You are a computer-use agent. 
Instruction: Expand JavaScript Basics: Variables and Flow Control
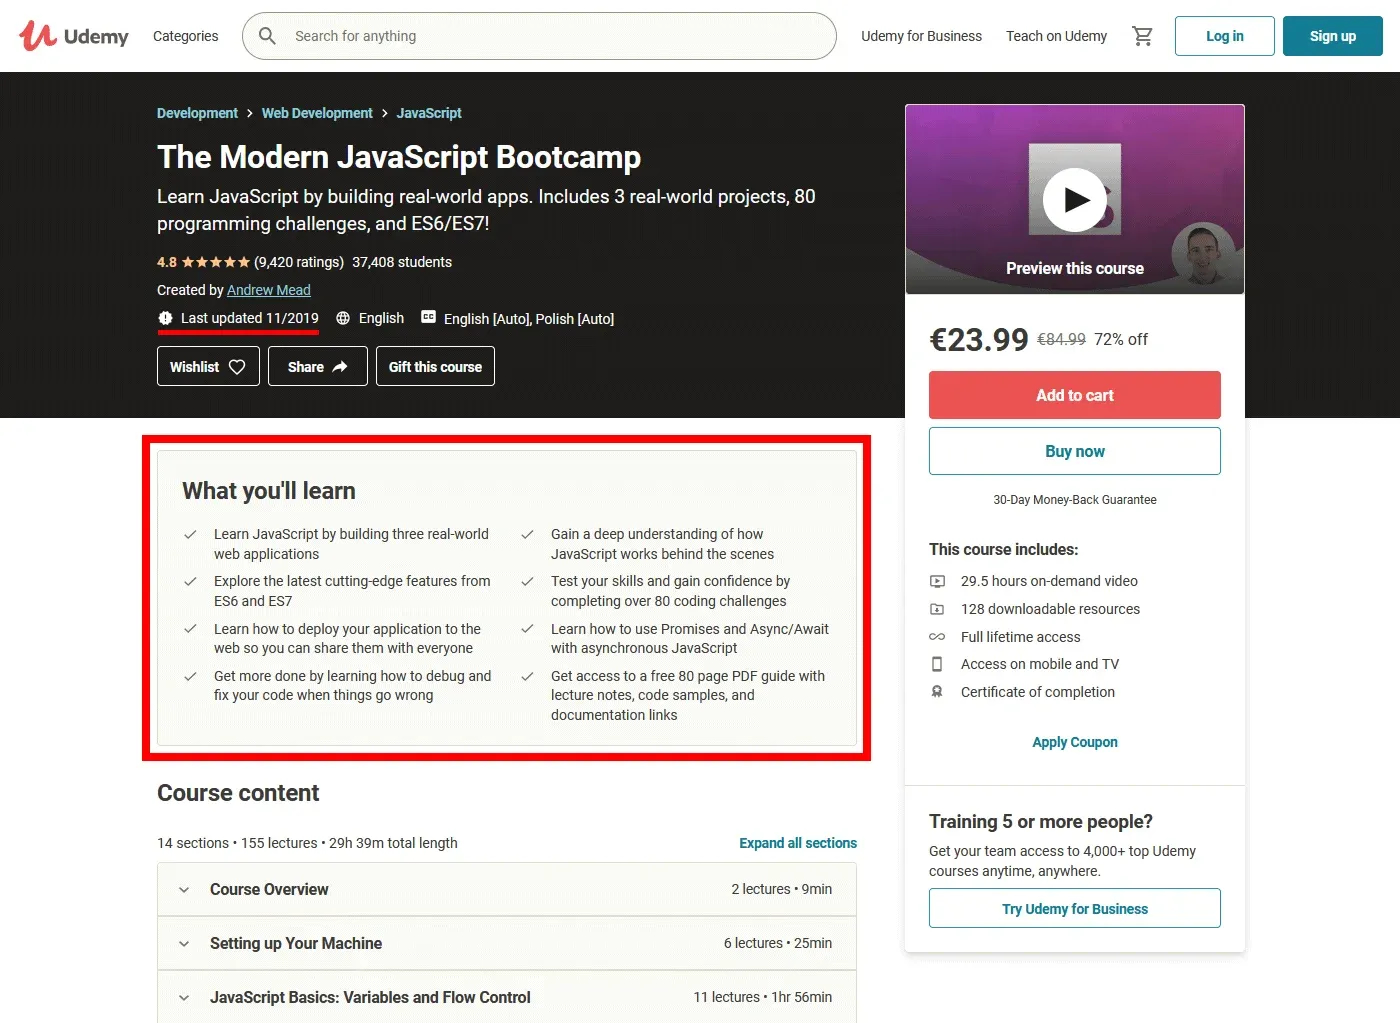click(507, 997)
